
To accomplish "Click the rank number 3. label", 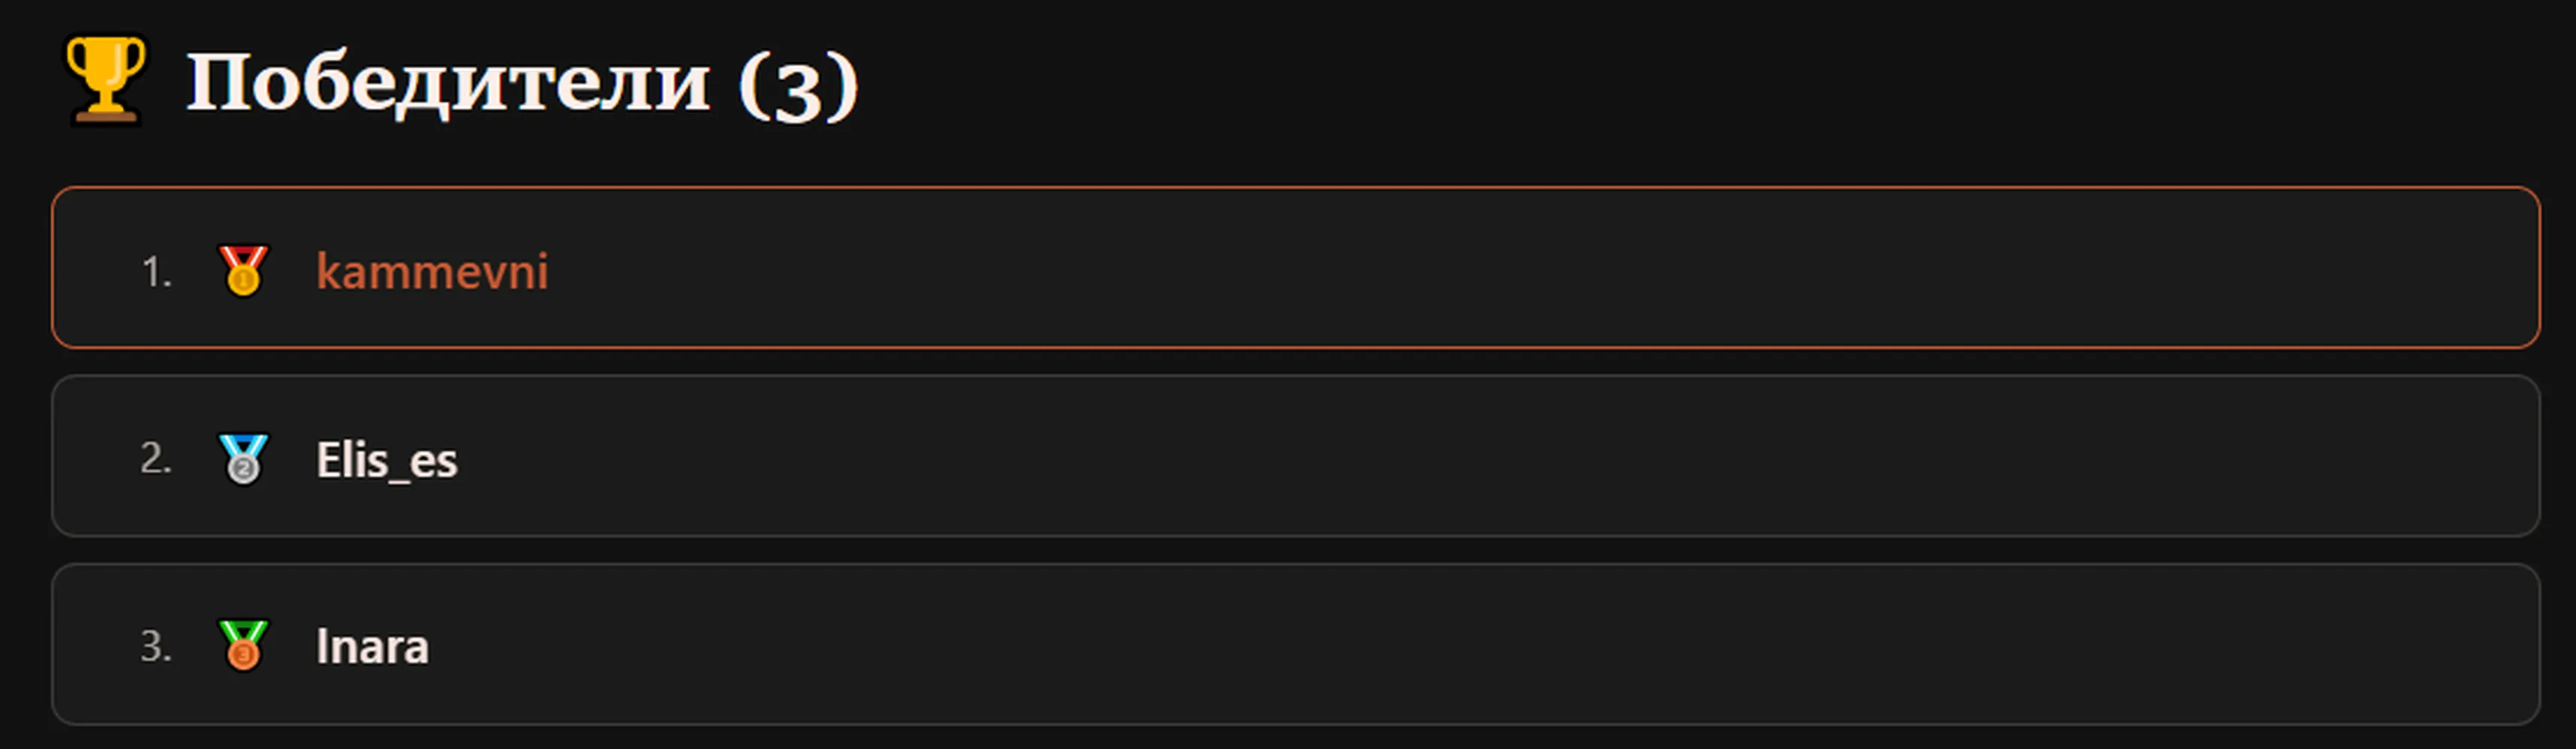I will 156,646.
